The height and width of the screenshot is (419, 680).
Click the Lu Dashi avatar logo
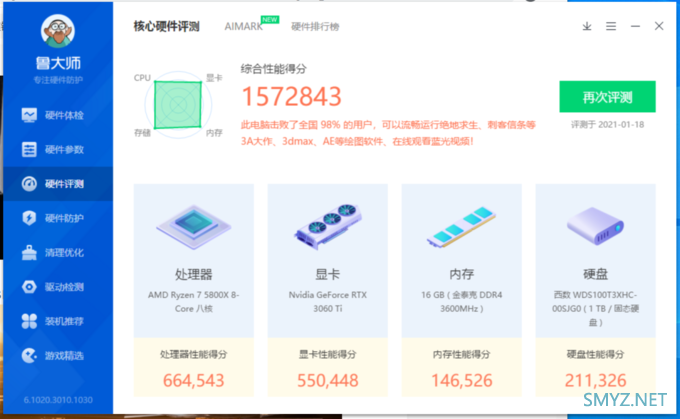point(58,31)
